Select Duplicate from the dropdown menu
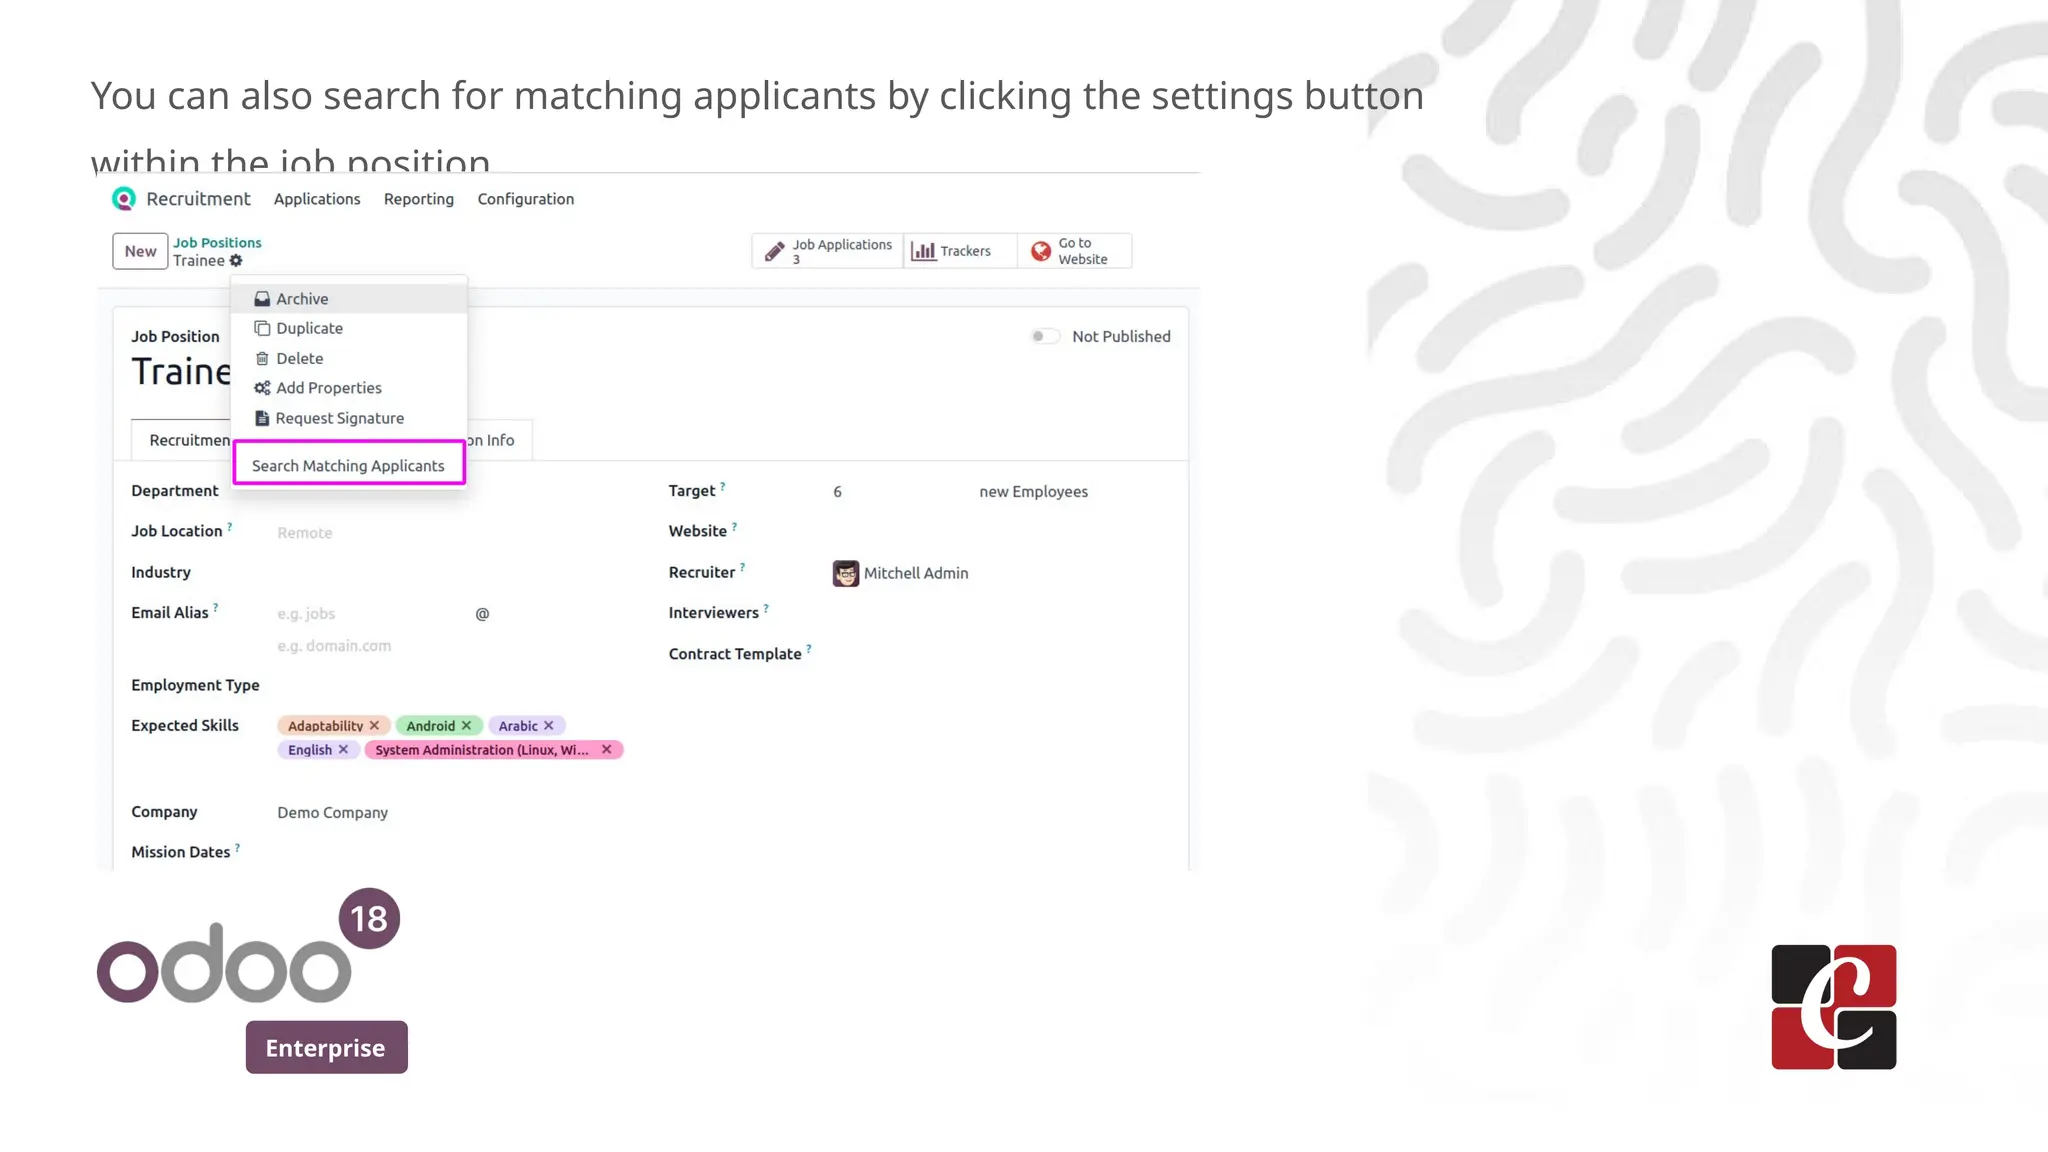Viewport: 2048px width, 1152px height. point(349,328)
